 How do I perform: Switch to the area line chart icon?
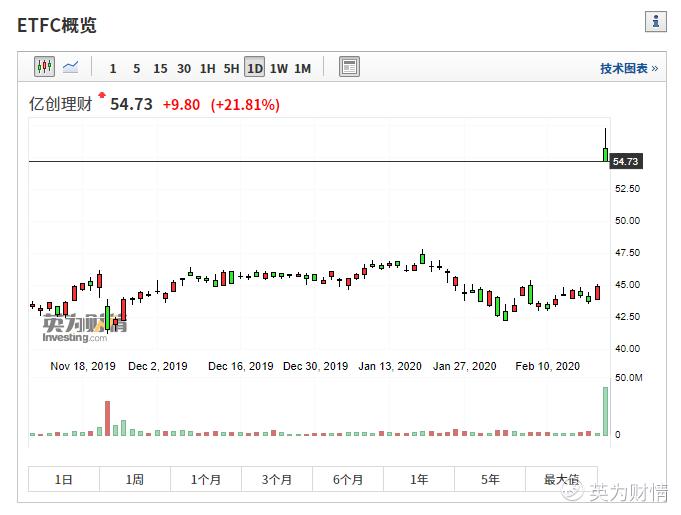pyautogui.click(x=70, y=67)
